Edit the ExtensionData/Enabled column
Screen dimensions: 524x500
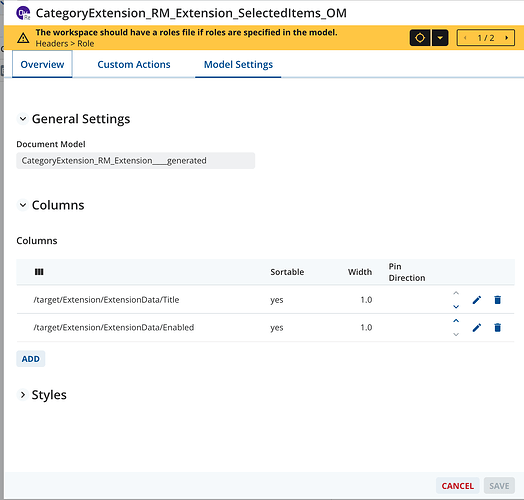[x=477, y=328]
